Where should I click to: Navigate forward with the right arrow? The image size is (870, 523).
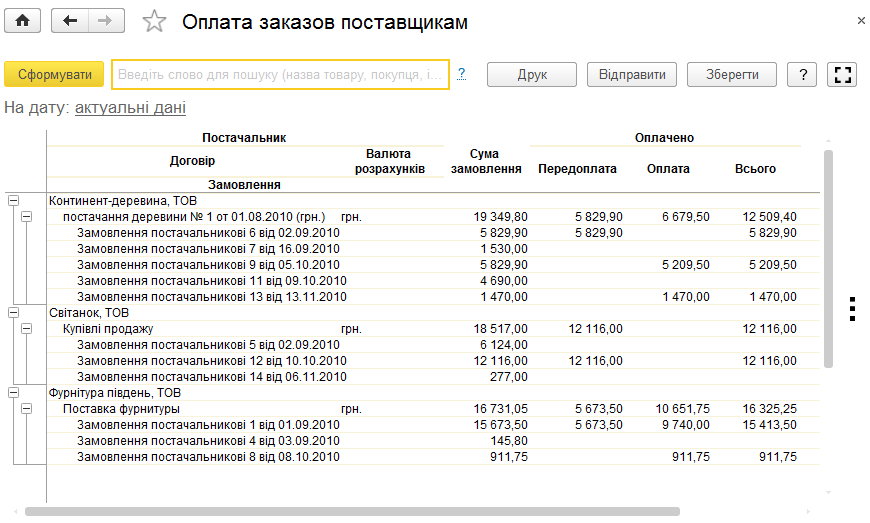point(105,21)
